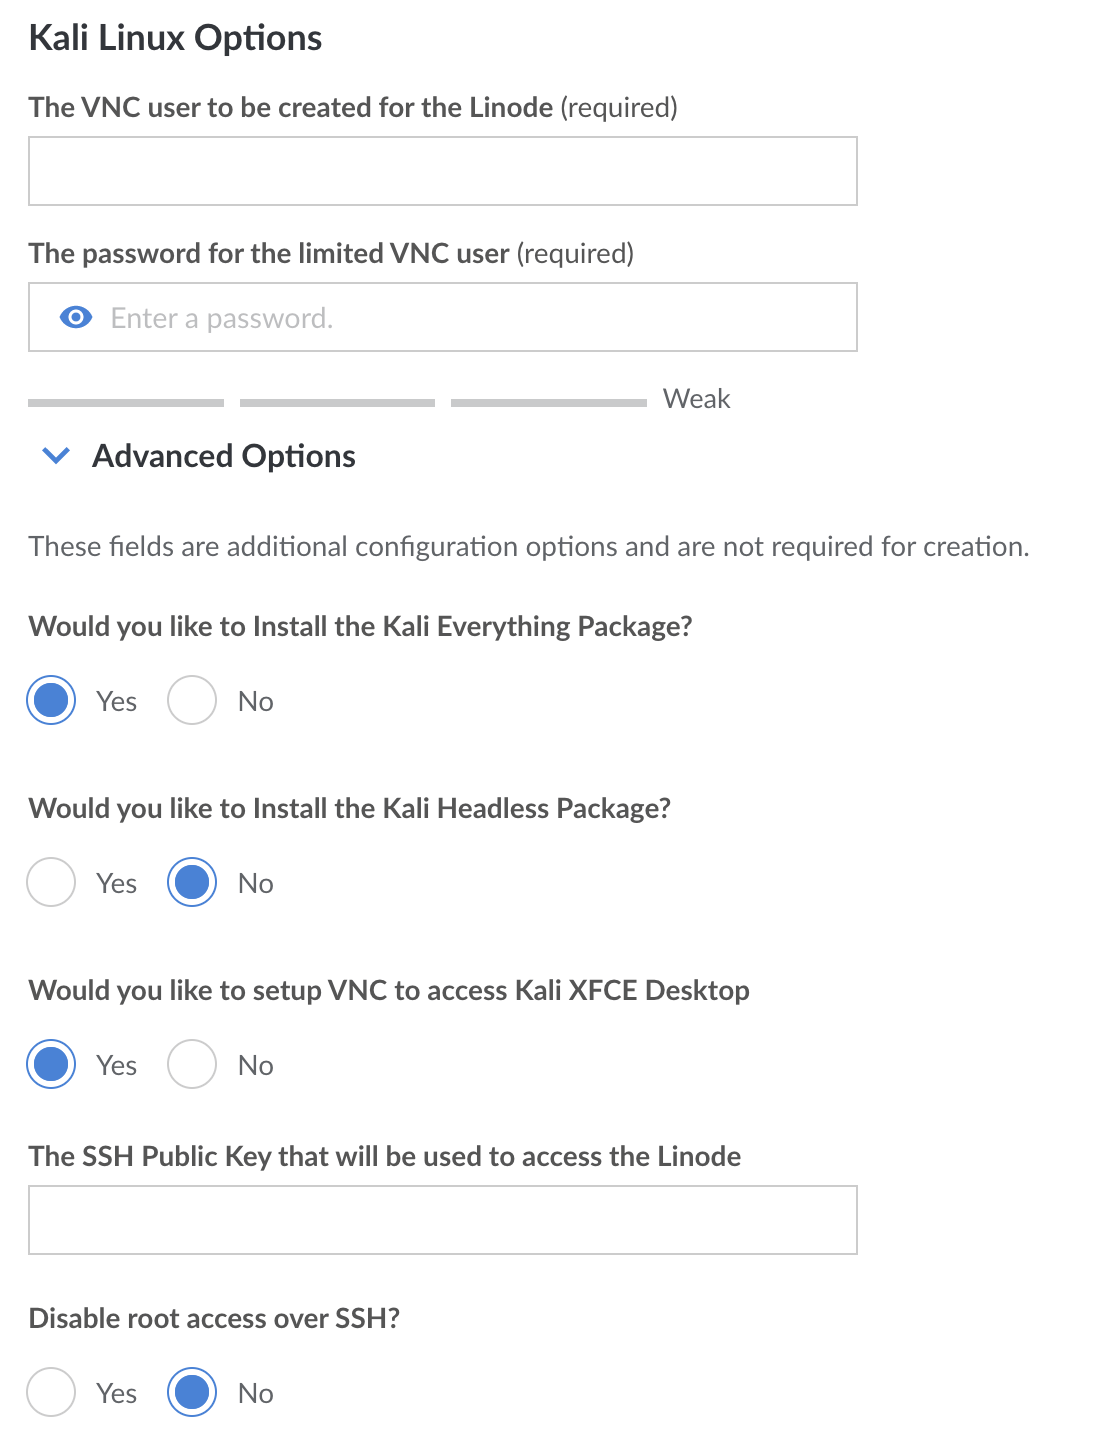Viewport: 1104px width, 1438px height.
Task: Select No for disabling root SSH access
Action: point(192,1392)
